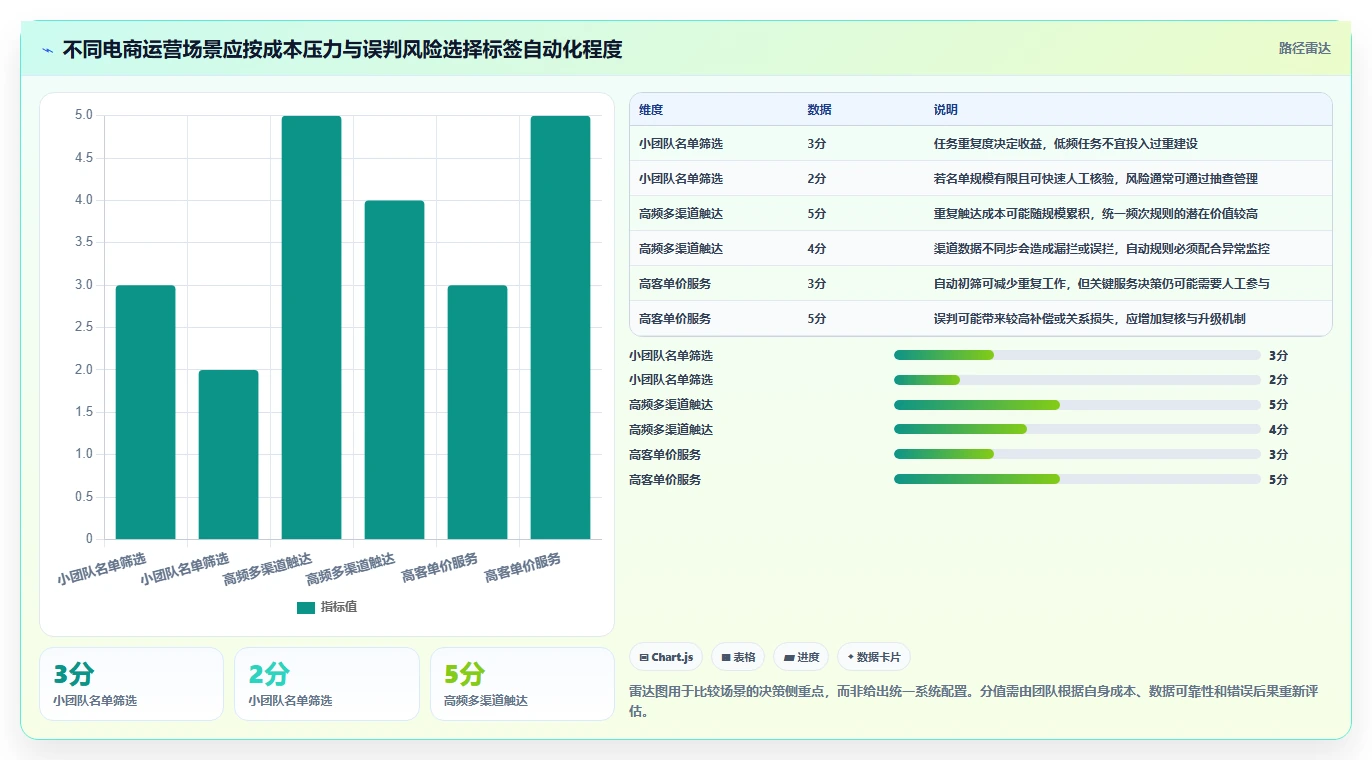This screenshot has height=760, width=1372.
Task: Click the 2.5 y-axis label
Action: click(84, 327)
